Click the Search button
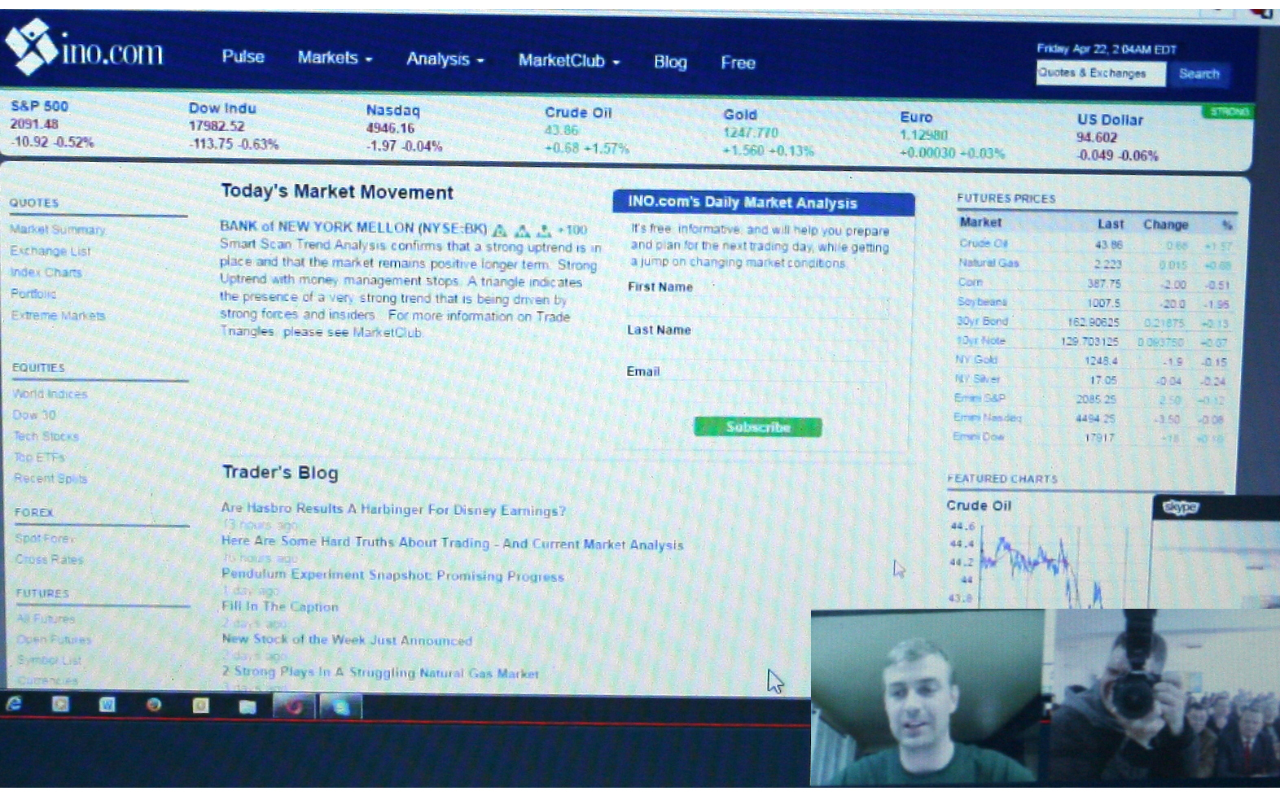The width and height of the screenshot is (1280, 800). point(1199,74)
